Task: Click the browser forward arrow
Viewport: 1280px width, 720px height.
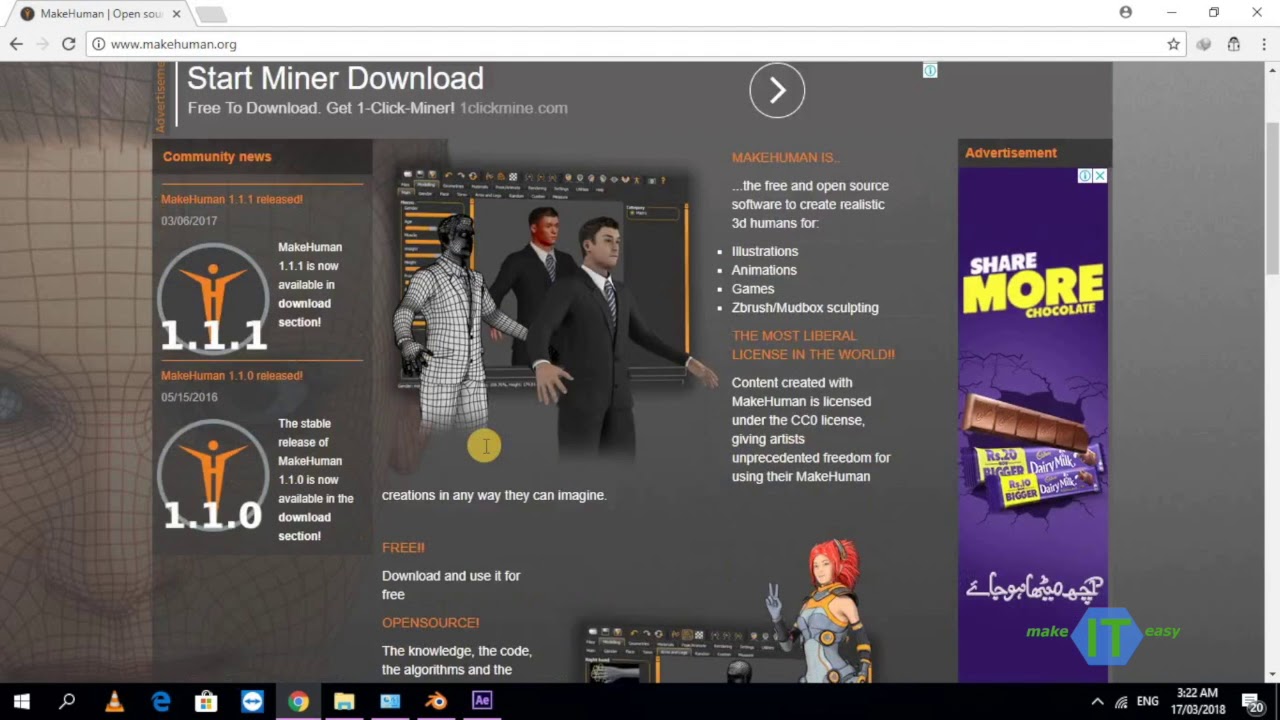Action: 42,44
